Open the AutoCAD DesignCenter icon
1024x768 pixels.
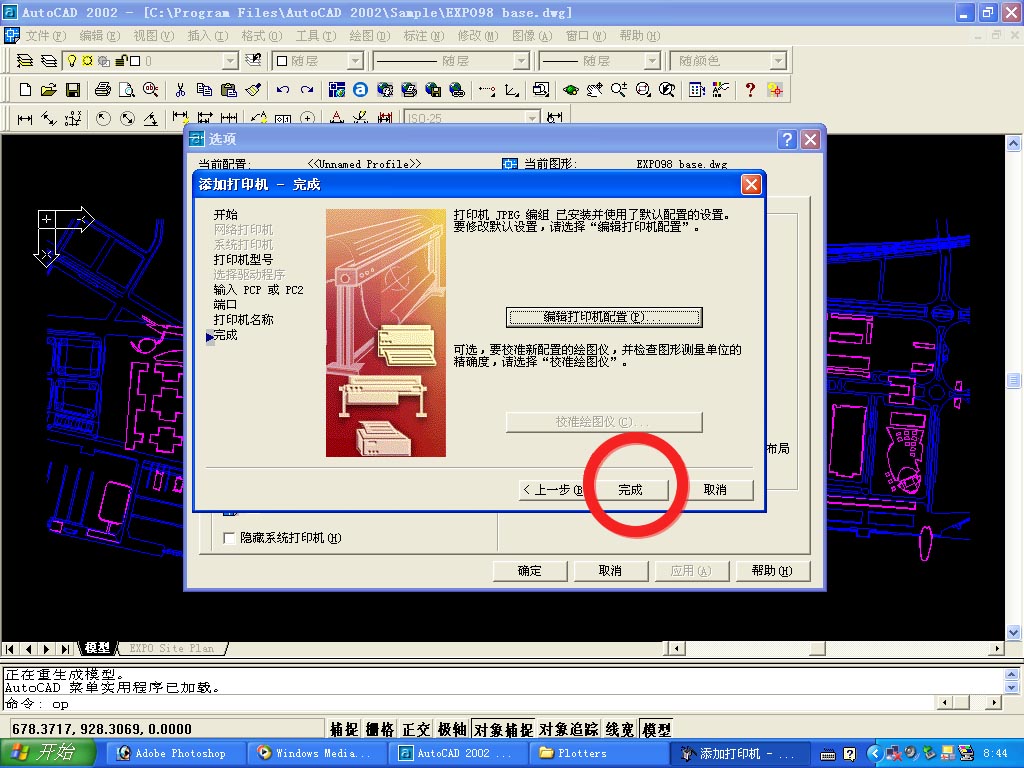697,89
